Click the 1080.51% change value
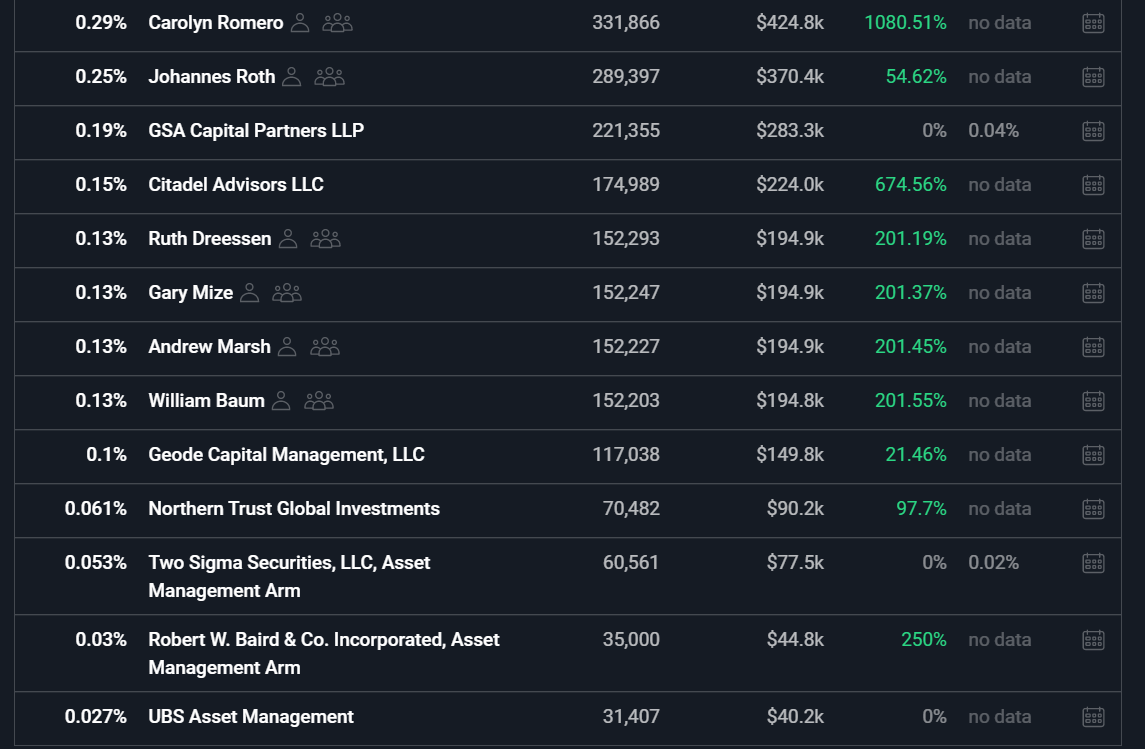 coord(905,23)
